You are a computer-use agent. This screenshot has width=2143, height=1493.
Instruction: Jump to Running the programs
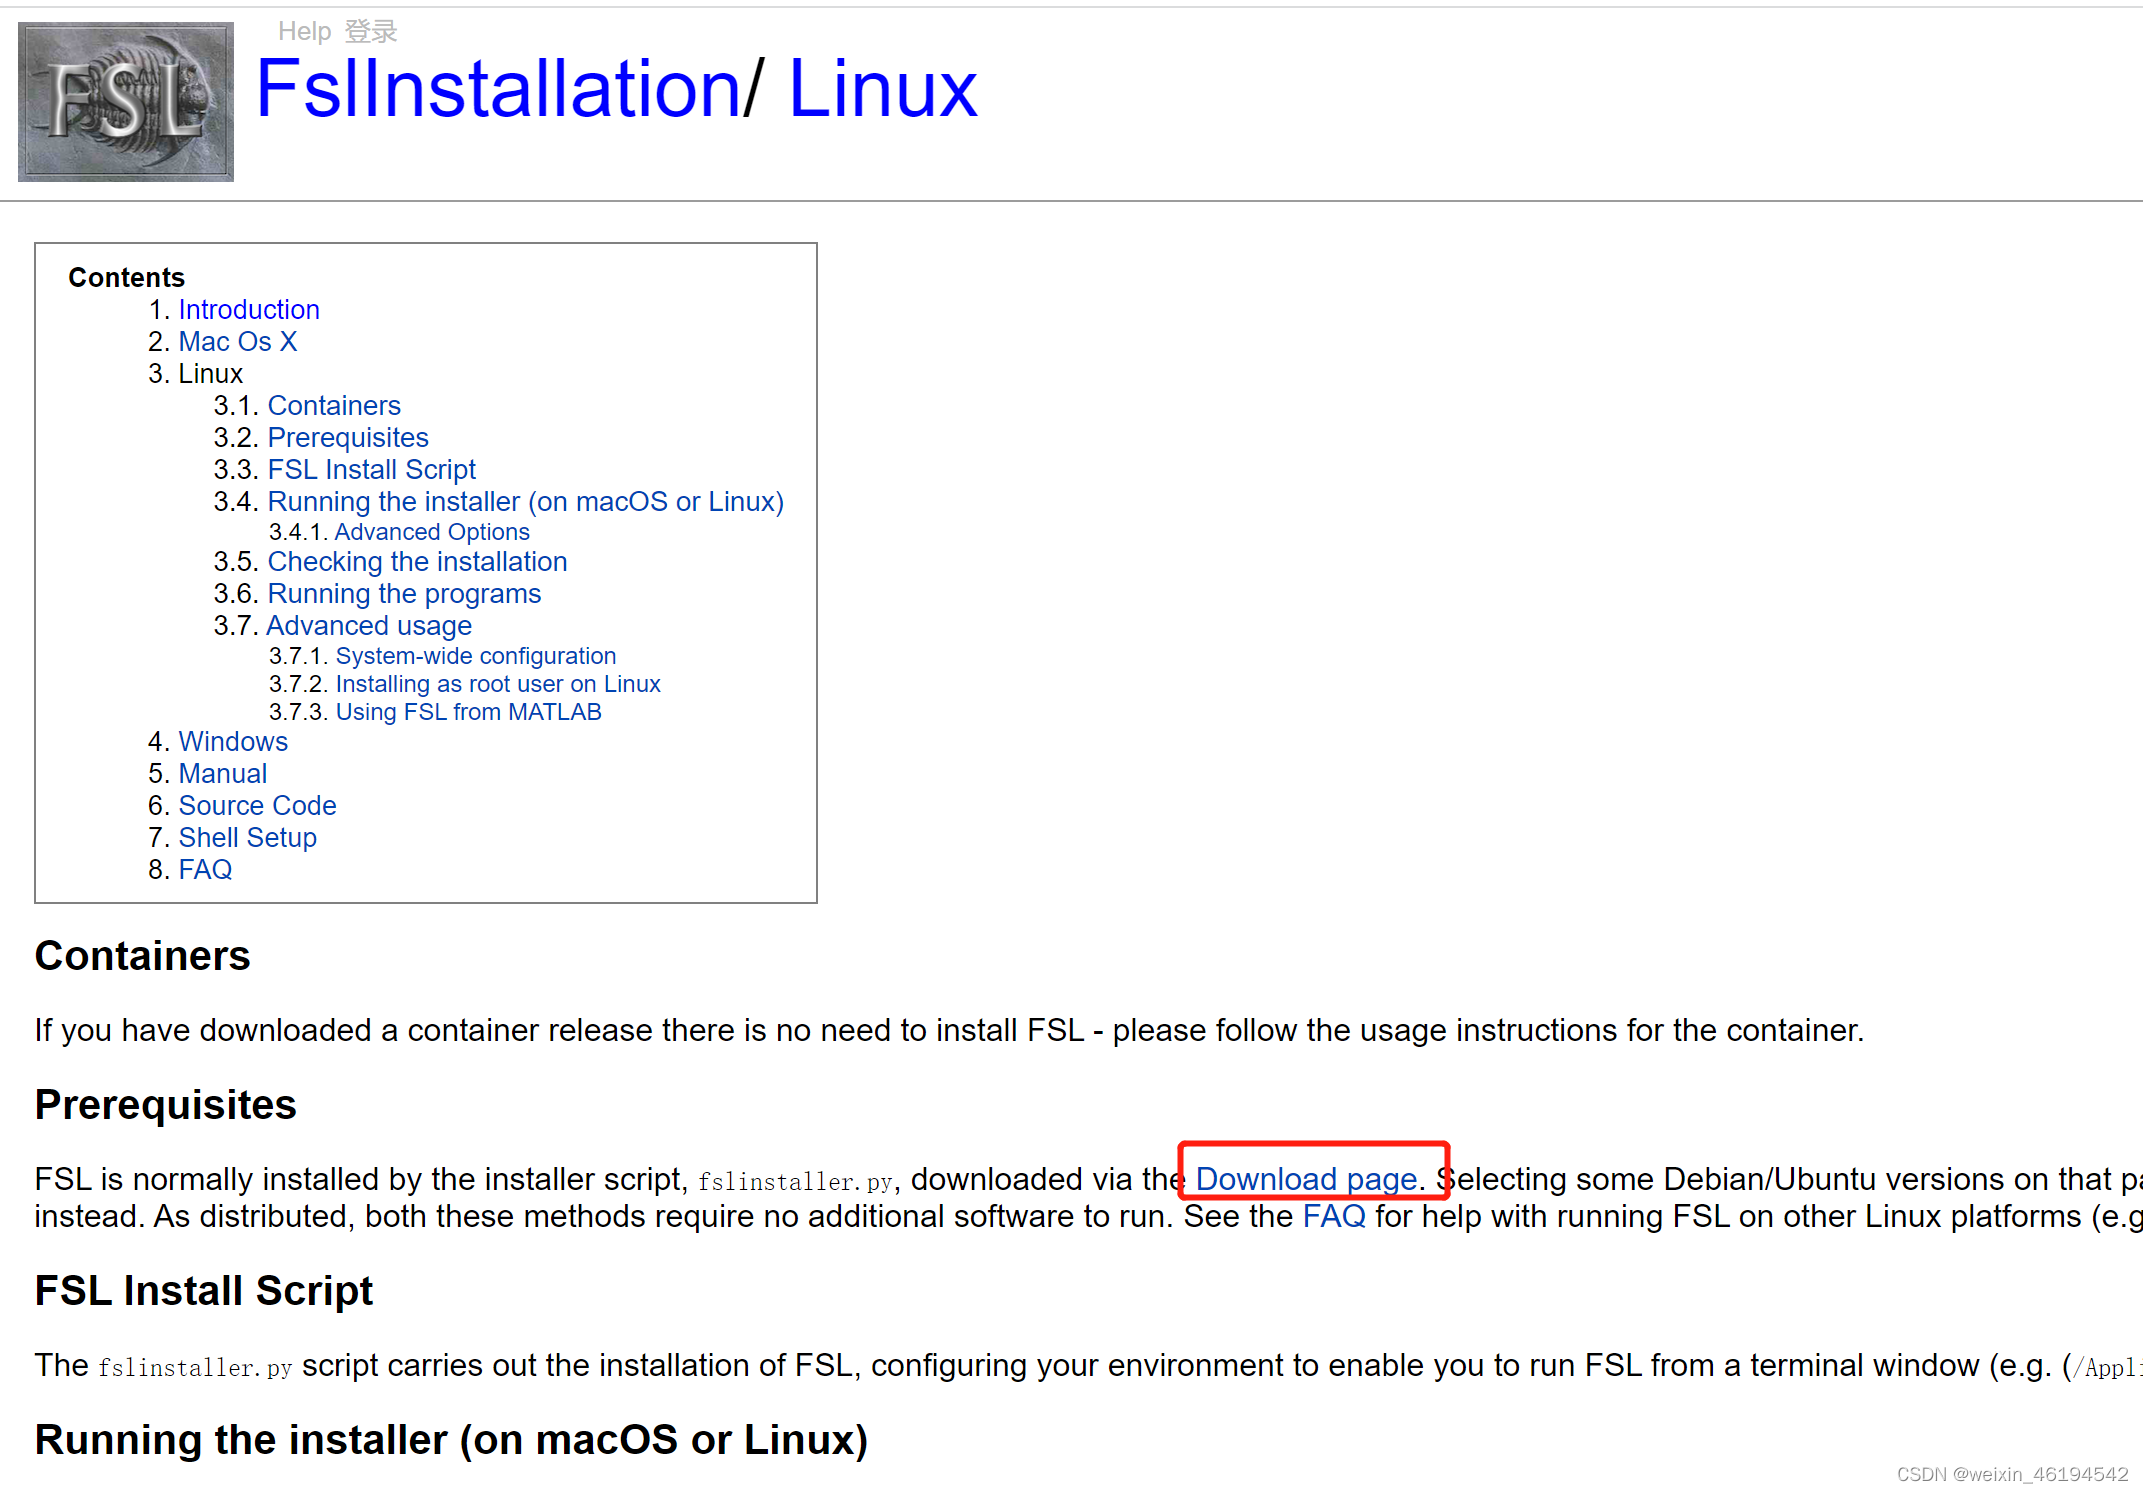pos(404,594)
